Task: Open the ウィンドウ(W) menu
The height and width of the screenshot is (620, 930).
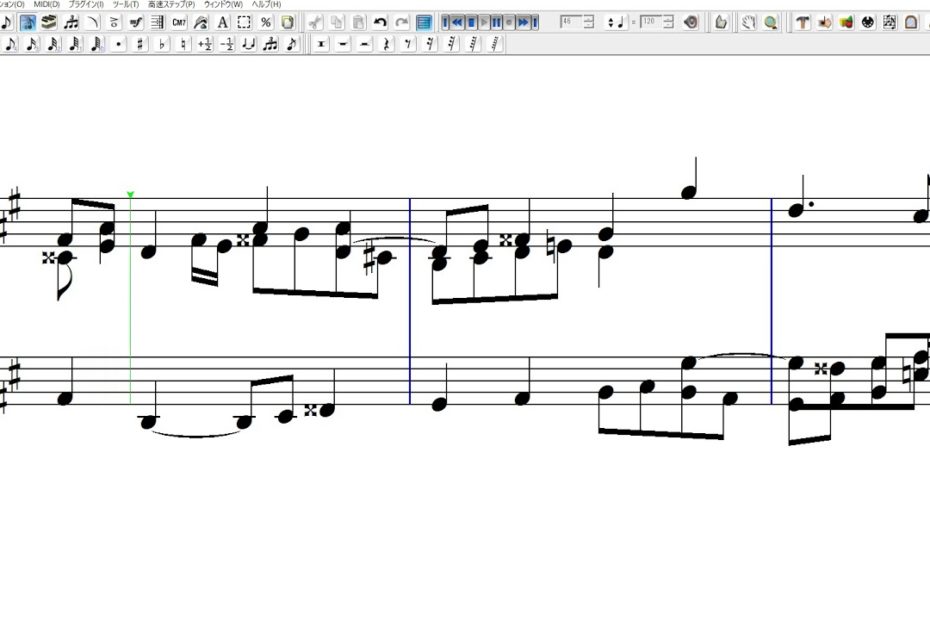Action: pyautogui.click(x=223, y=4)
